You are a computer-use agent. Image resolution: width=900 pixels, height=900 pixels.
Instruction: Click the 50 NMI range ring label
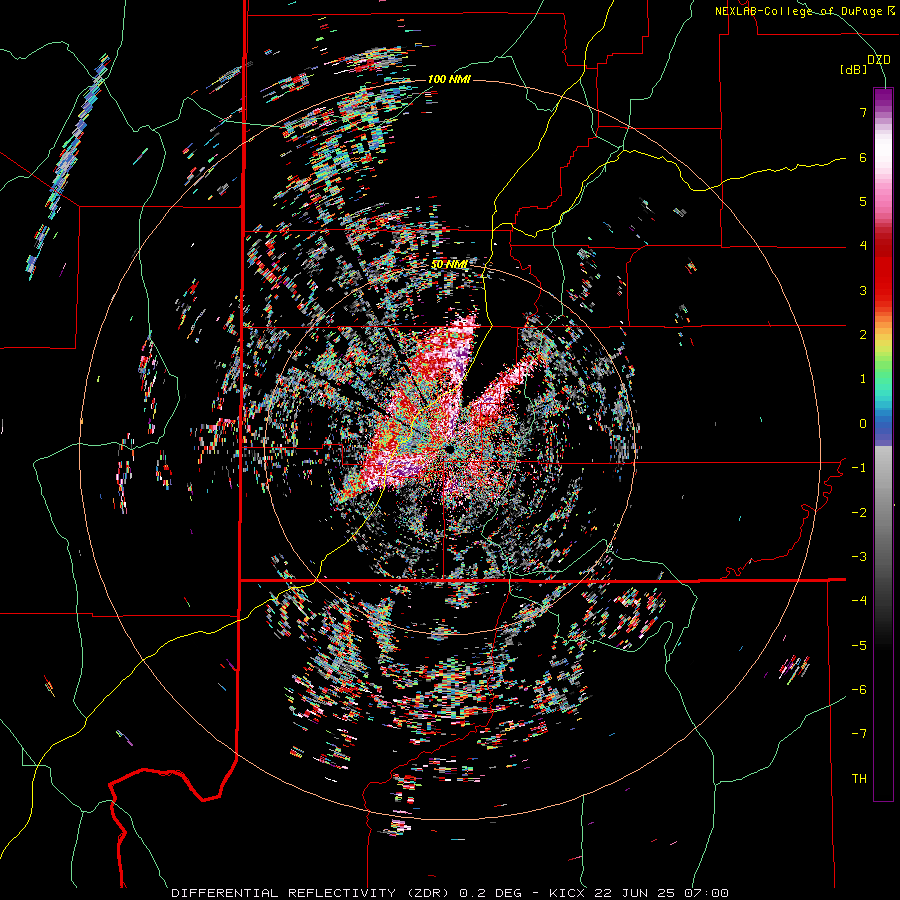pyautogui.click(x=449, y=264)
